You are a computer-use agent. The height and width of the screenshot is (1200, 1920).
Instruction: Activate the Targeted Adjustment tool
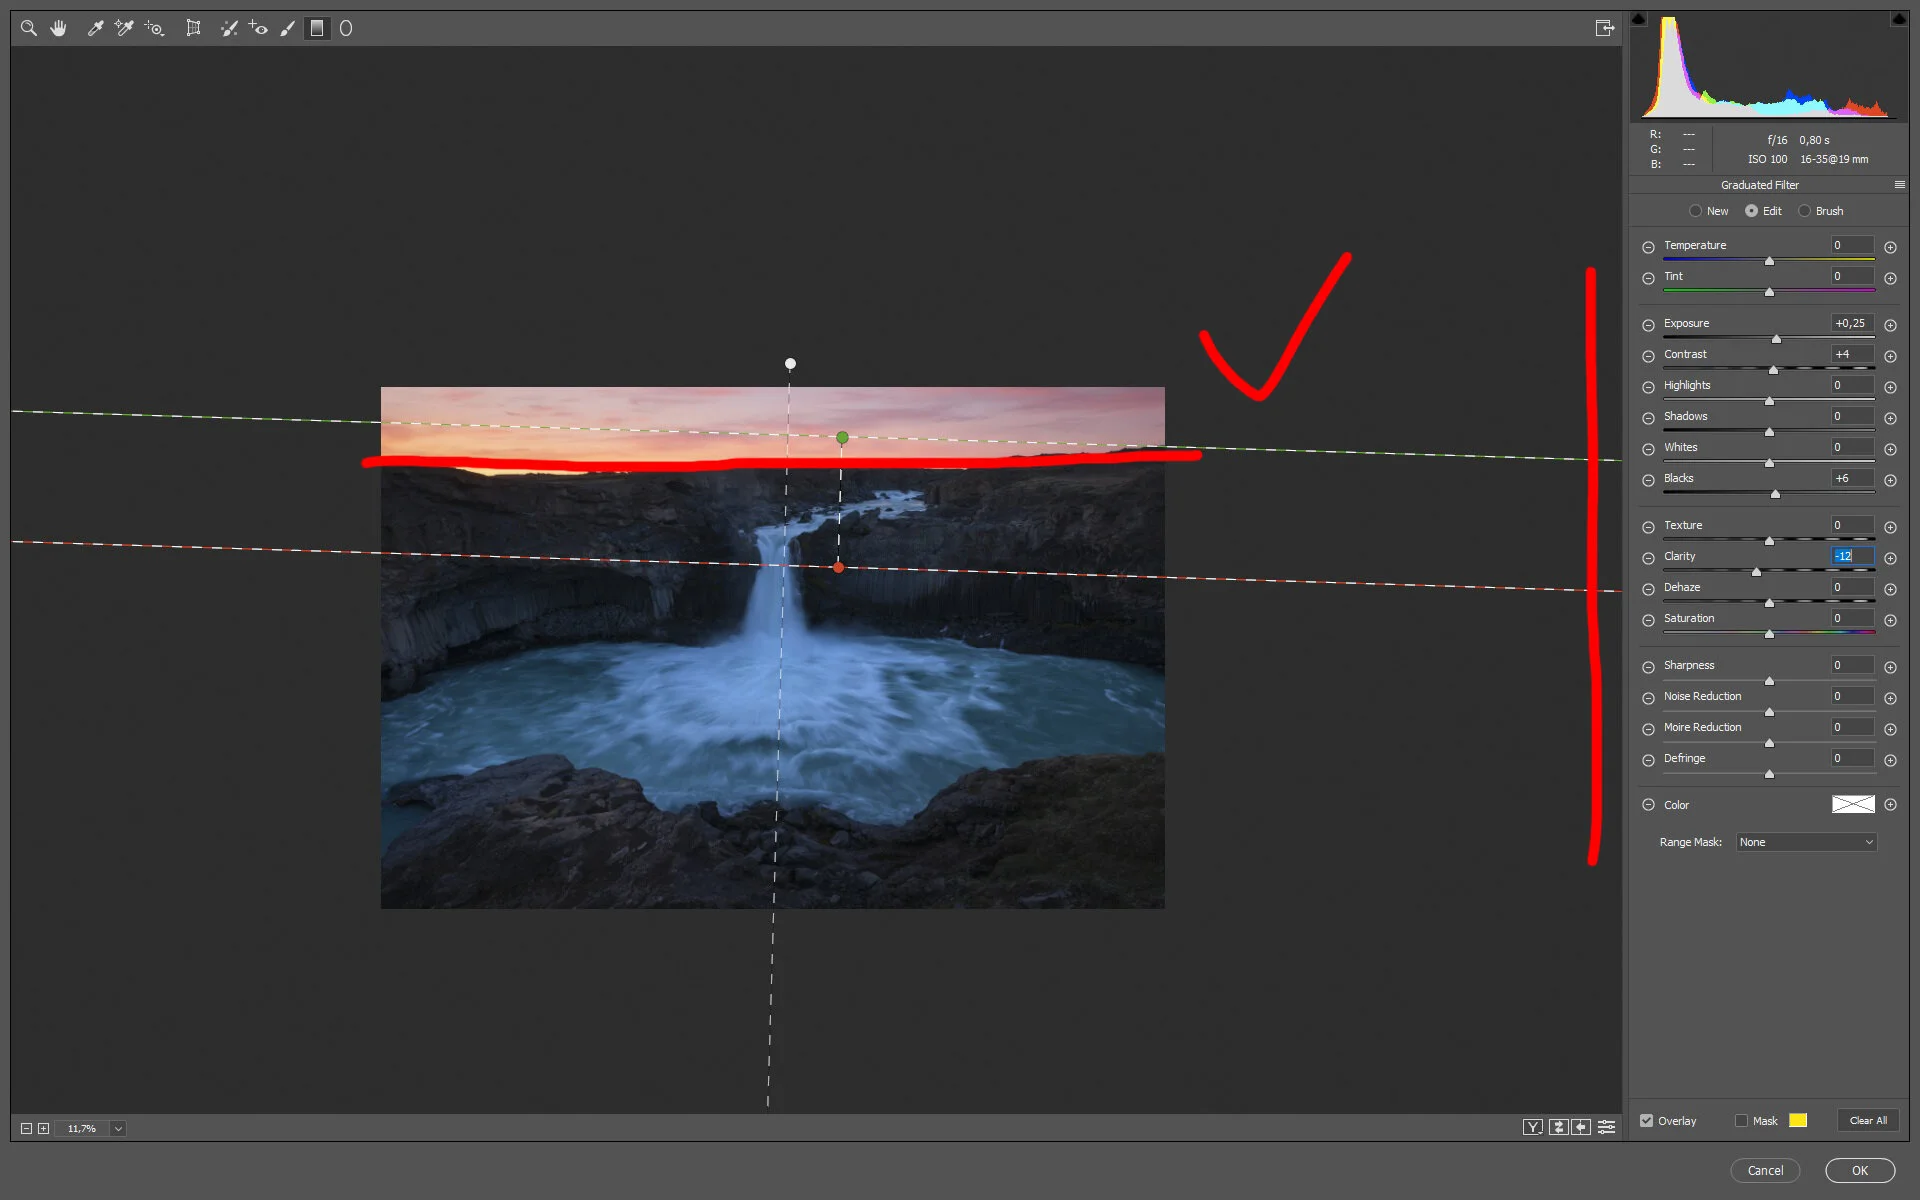pos(155,29)
